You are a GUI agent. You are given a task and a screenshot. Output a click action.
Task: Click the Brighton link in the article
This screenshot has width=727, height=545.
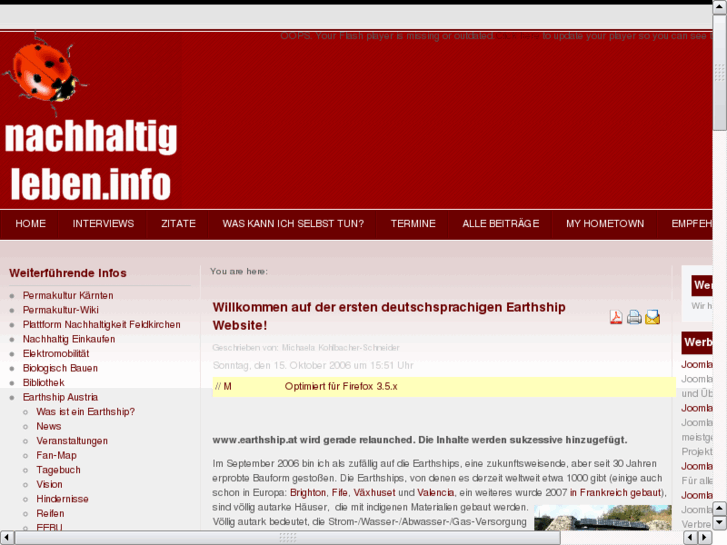tap(308, 493)
